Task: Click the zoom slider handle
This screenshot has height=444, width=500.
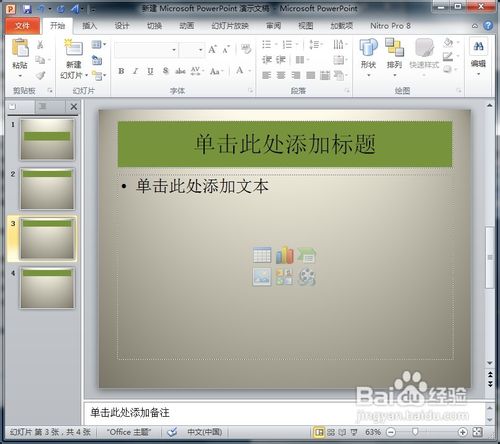Action: (415, 432)
